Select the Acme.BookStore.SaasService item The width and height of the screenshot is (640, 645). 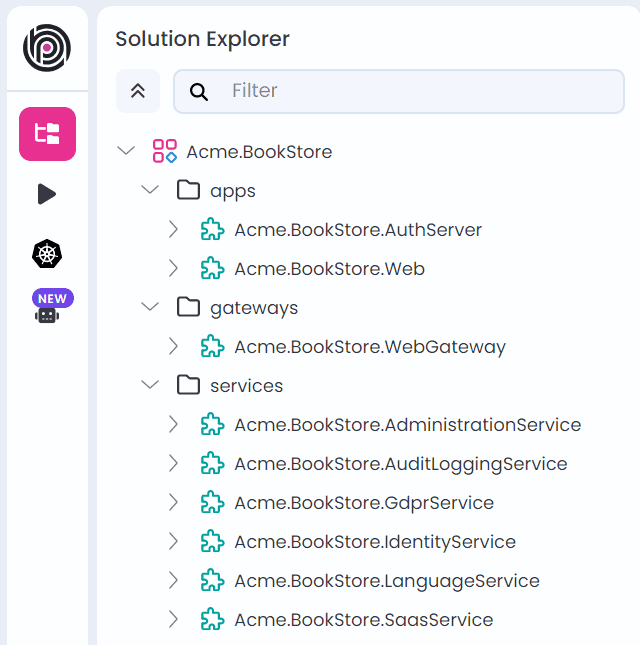coord(363,620)
